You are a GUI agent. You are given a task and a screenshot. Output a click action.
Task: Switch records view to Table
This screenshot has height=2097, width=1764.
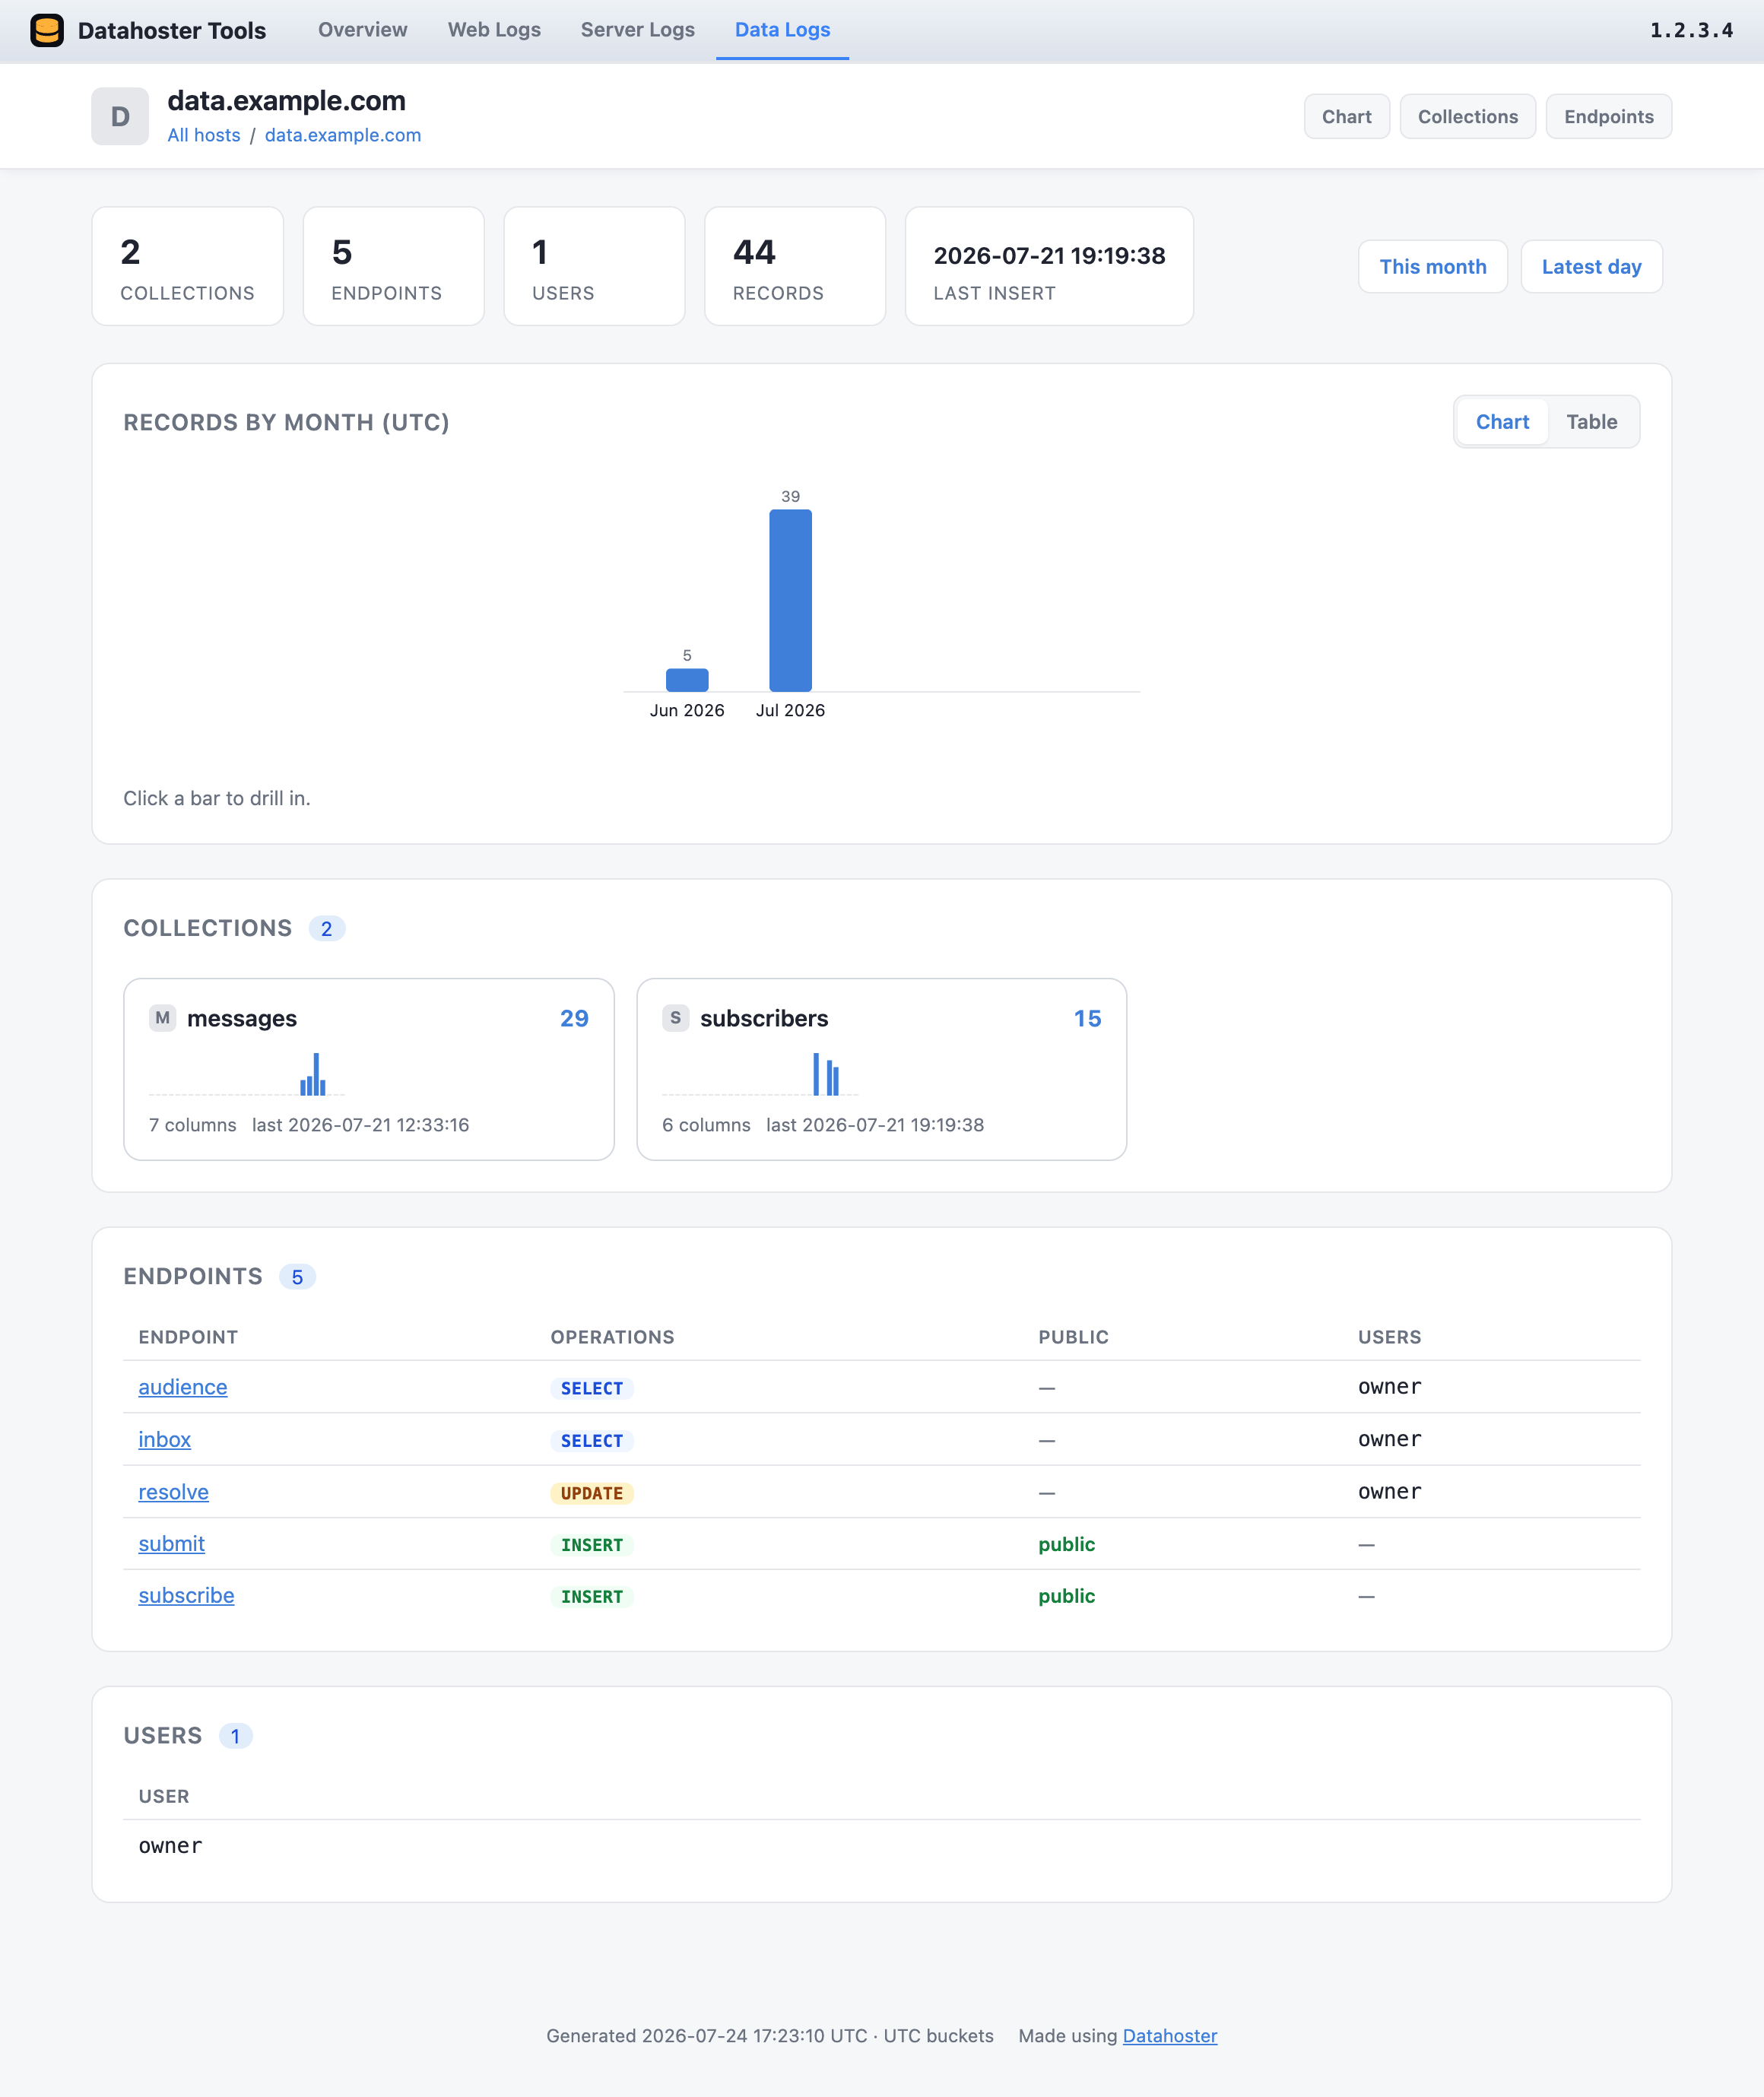point(1591,422)
